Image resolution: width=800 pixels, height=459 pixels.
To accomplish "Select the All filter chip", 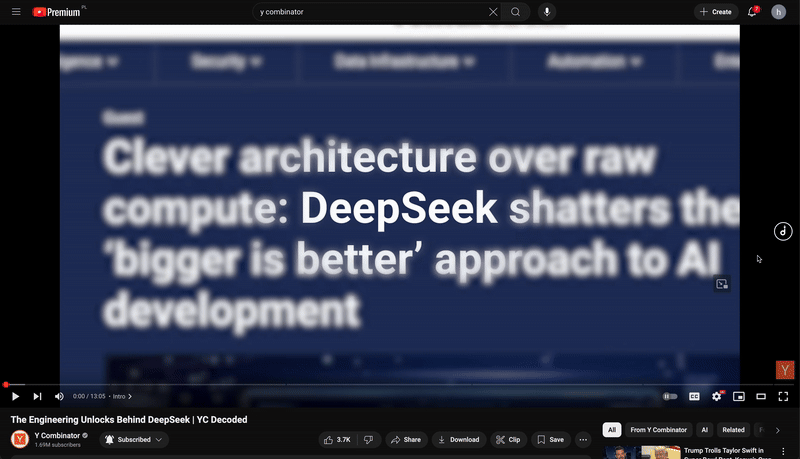I will pyautogui.click(x=612, y=430).
